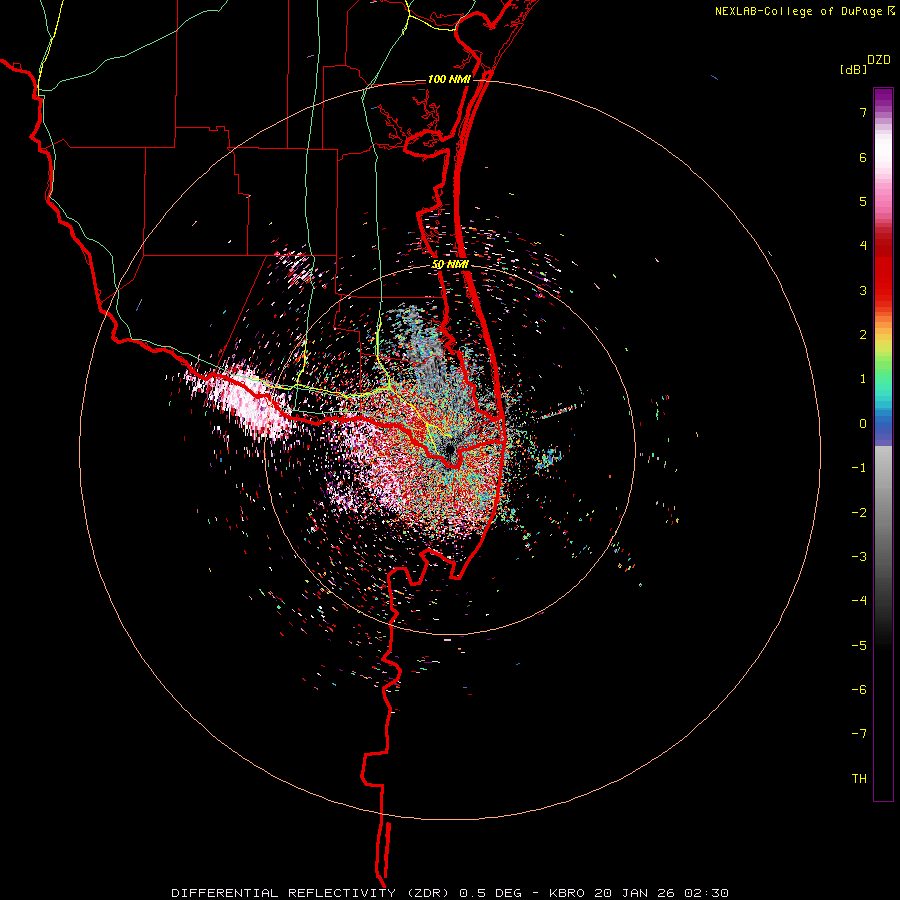Image resolution: width=900 pixels, height=900 pixels.
Task: Click the 4 value on the color scale
Action: [x=863, y=246]
